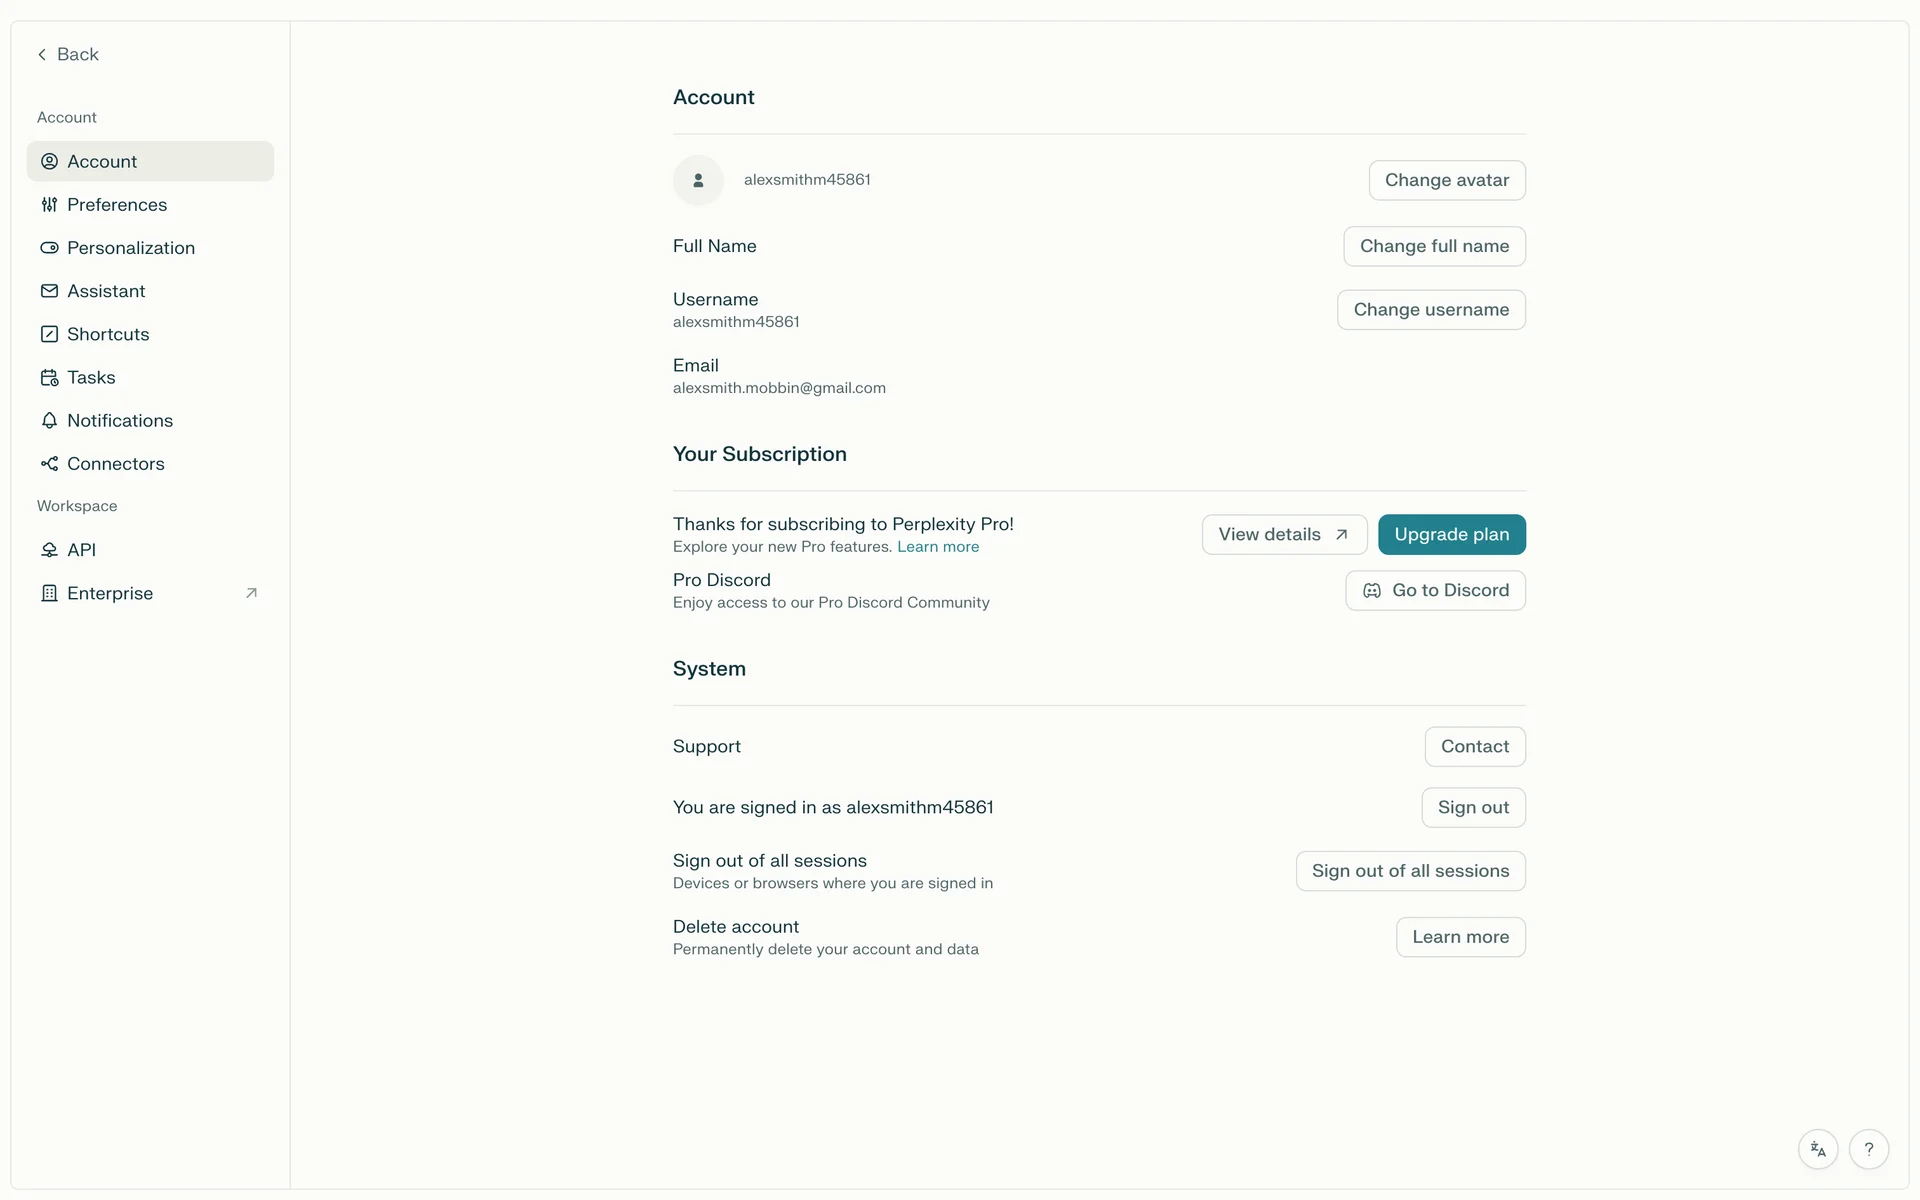Open the Shortcuts settings page

(x=108, y=334)
